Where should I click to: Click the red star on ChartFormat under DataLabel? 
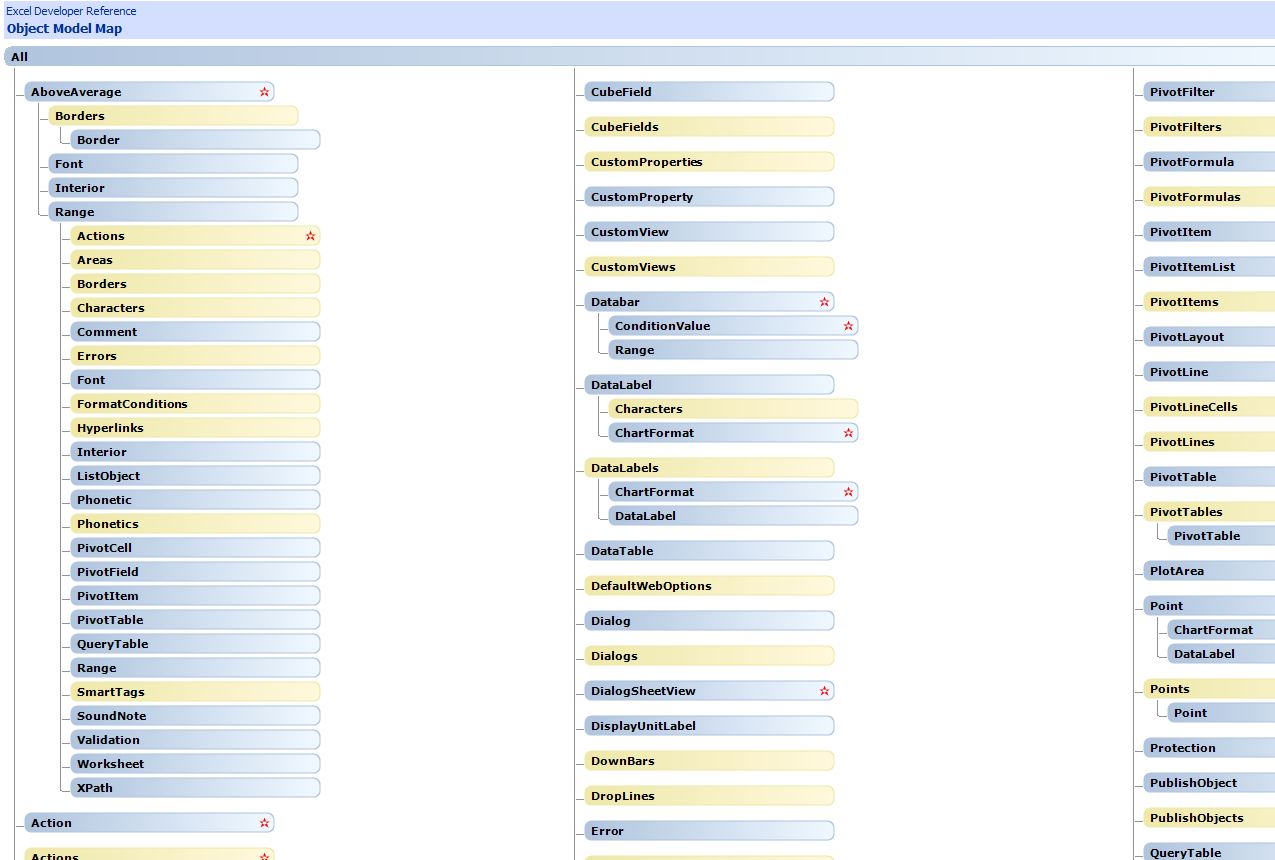848,433
